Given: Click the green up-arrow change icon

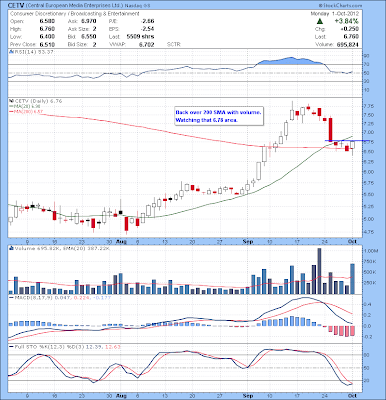Looking at the screenshot, I should (320, 21).
